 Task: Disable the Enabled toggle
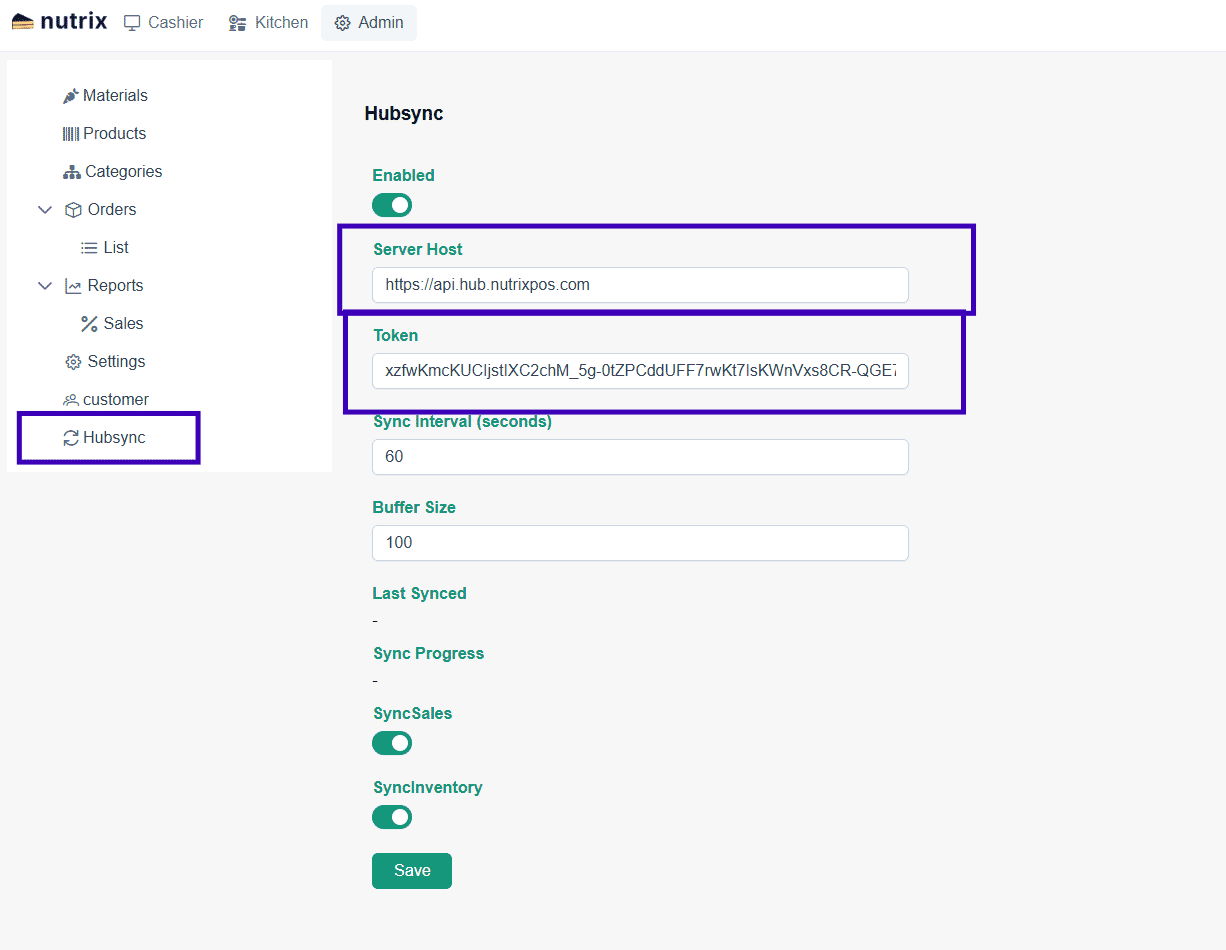click(391, 205)
